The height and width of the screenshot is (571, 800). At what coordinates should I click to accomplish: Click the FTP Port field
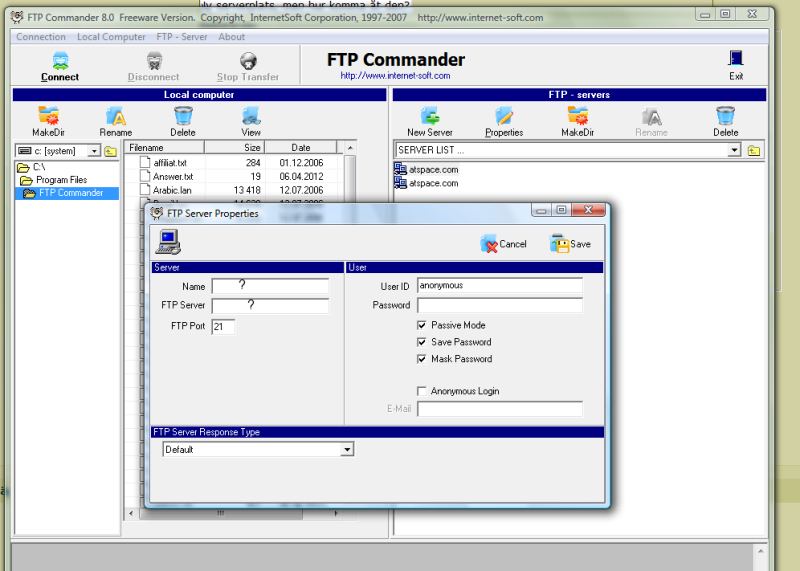click(x=223, y=327)
